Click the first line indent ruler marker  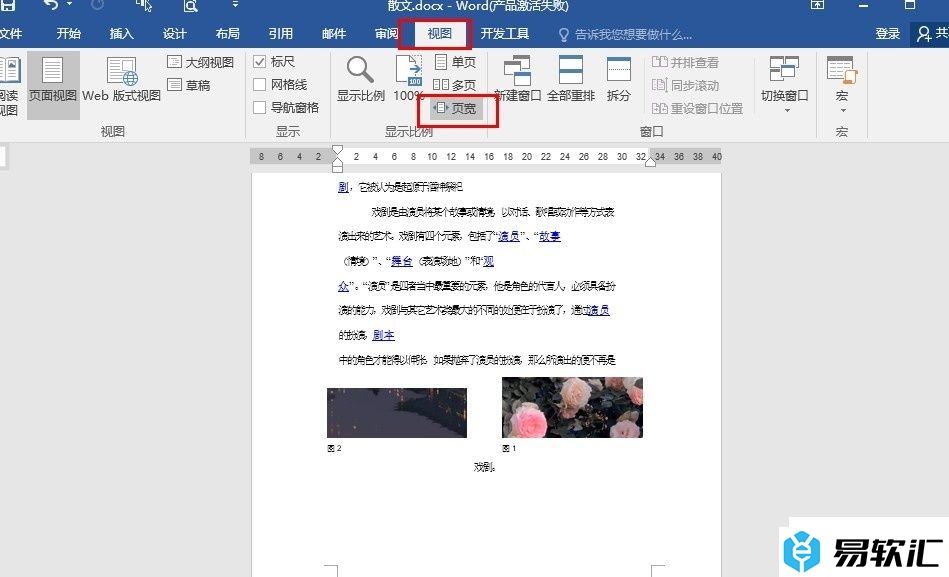[x=338, y=150]
